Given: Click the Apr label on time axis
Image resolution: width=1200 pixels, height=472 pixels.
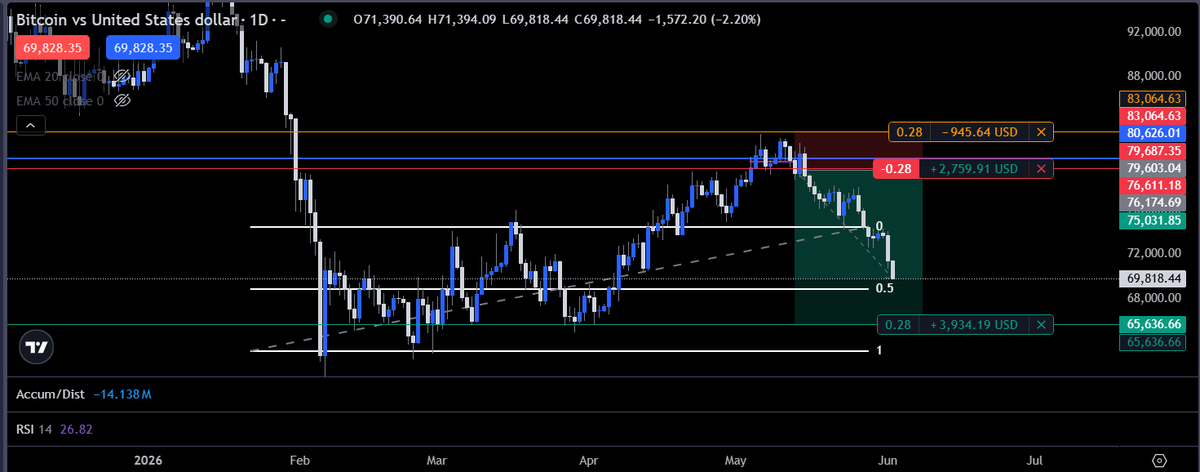Looking at the screenshot, I should (x=589, y=460).
